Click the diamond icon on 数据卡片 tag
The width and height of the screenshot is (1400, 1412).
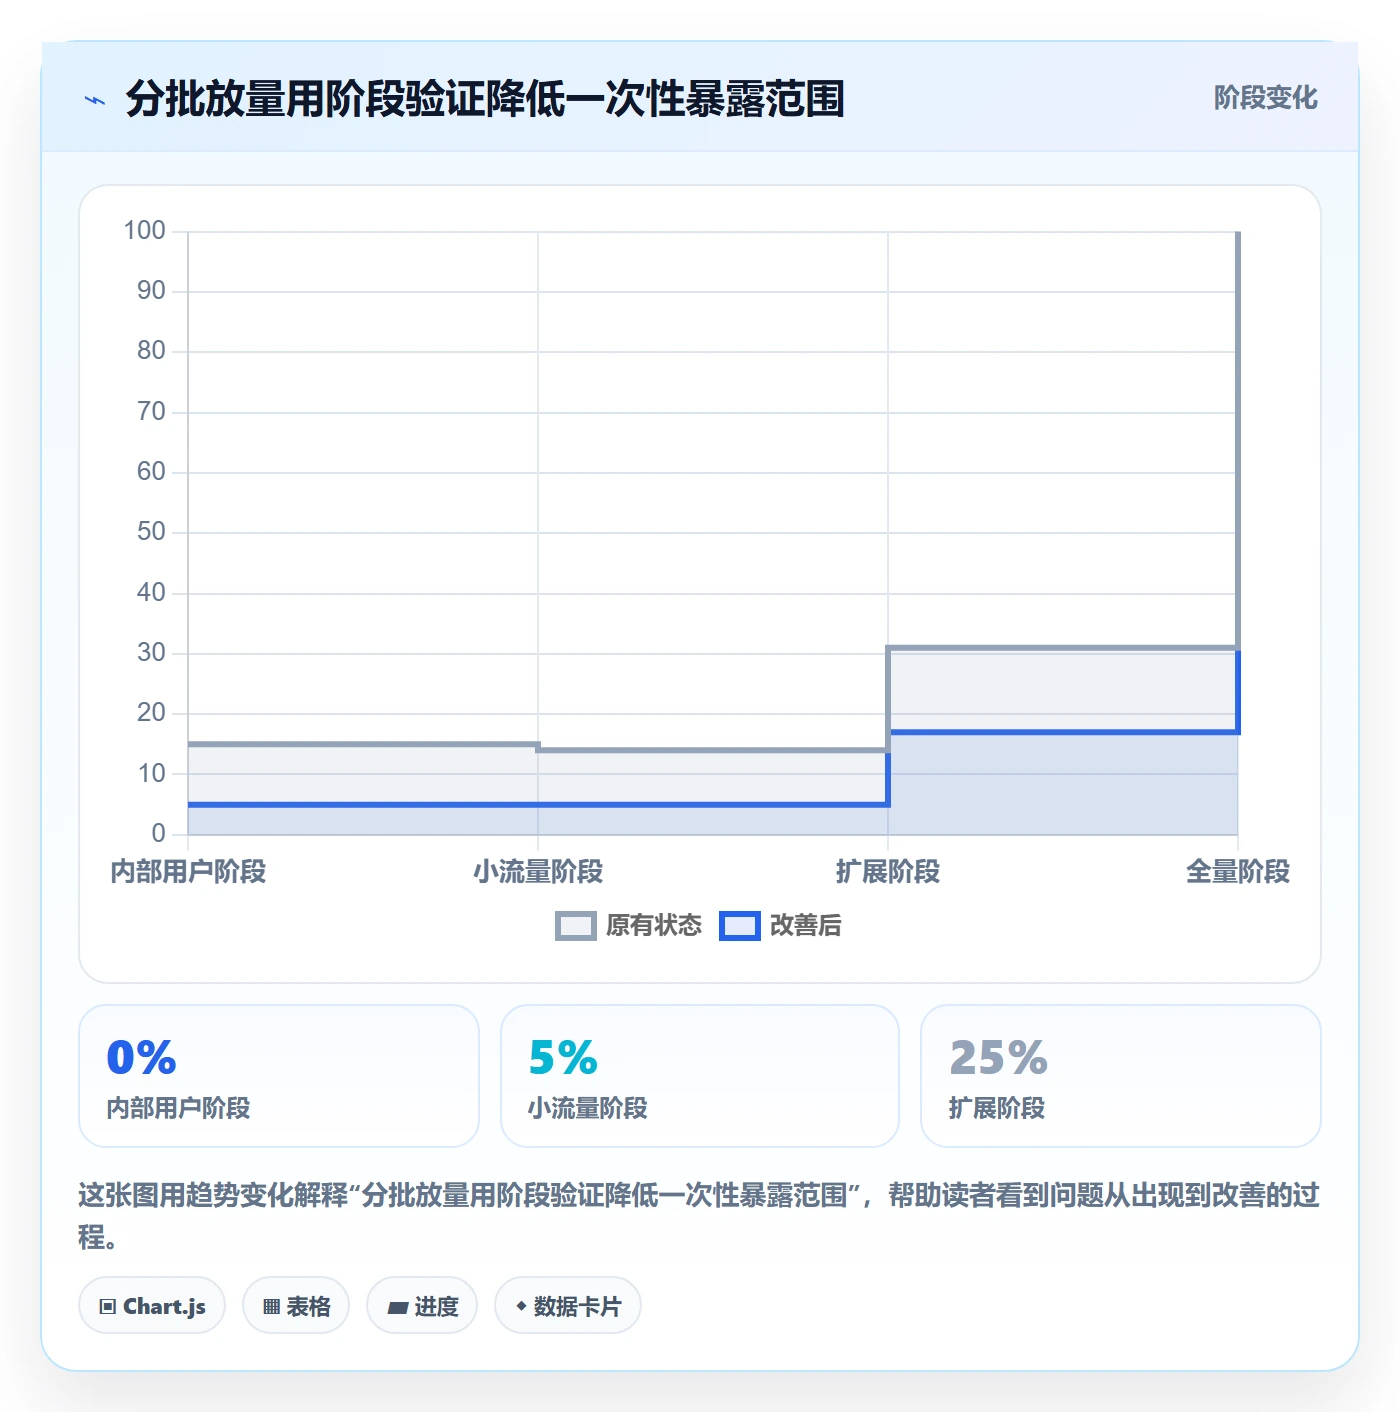(521, 1306)
